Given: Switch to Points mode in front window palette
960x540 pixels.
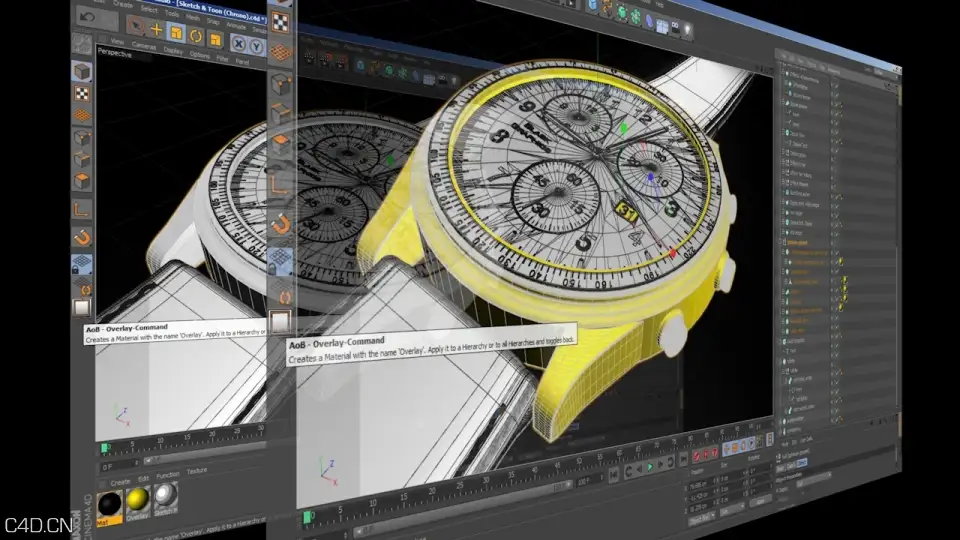Looking at the screenshot, I should coord(280,84).
